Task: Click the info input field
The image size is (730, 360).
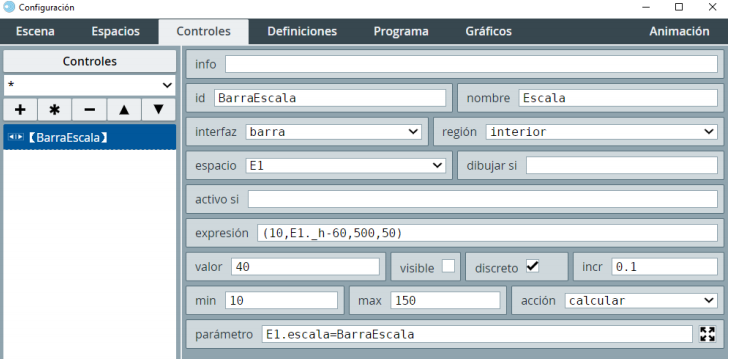Action: [x=471, y=64]
